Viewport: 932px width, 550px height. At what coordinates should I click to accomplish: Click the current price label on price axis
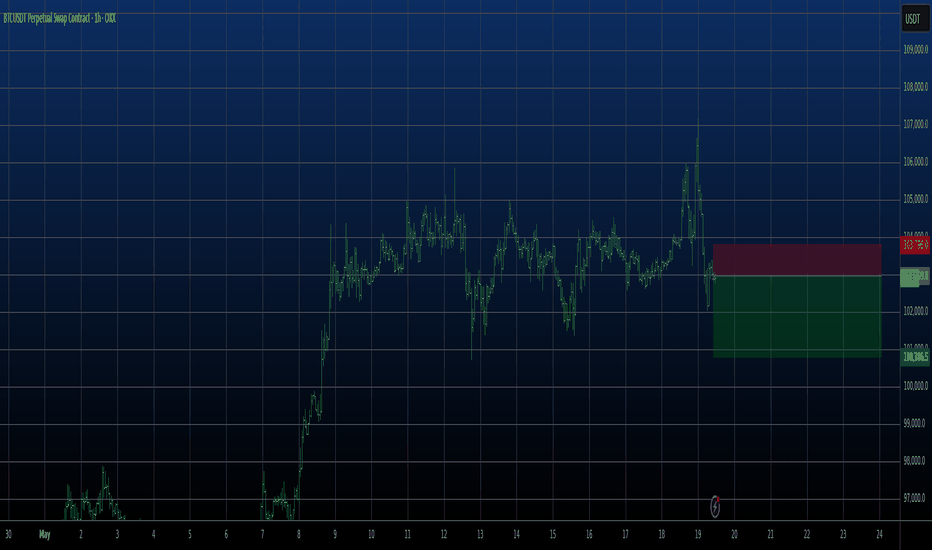pos(915,276)
